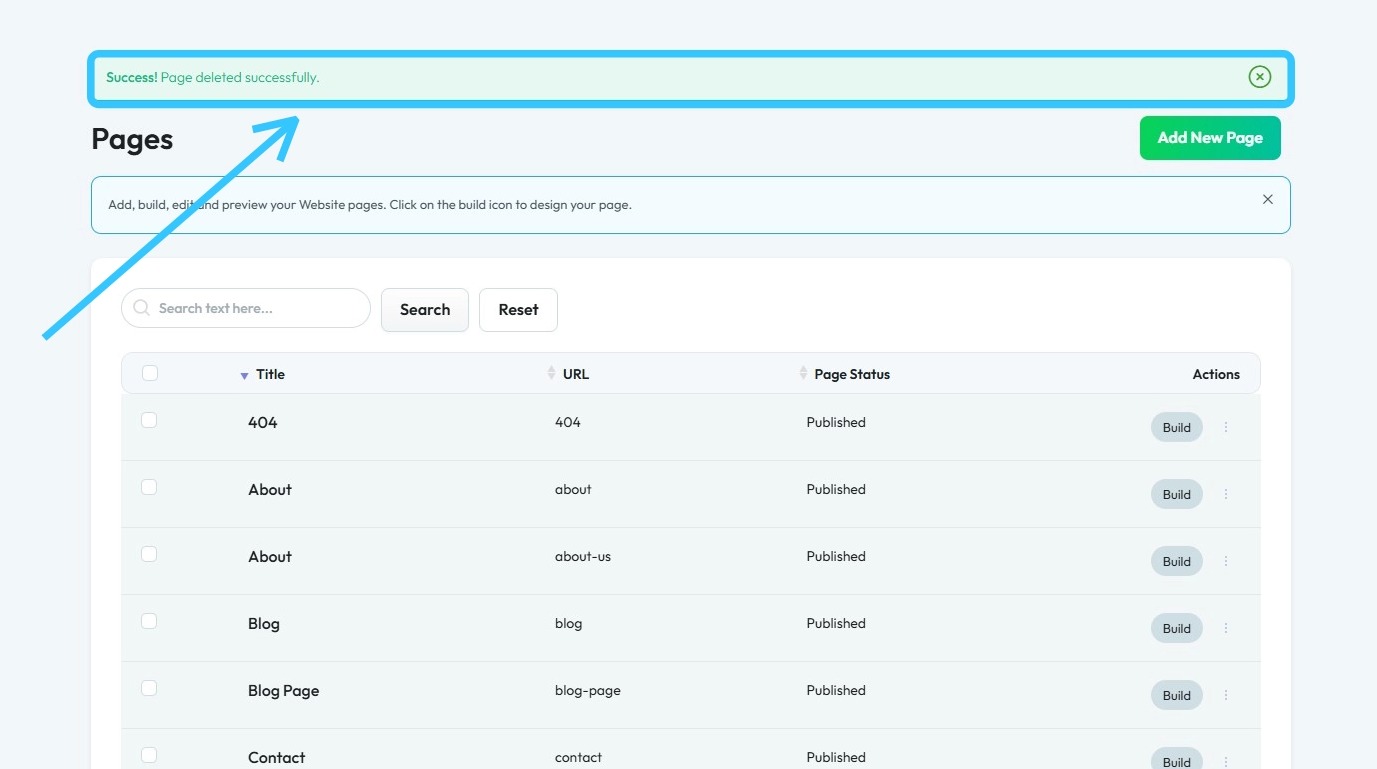Screen dimensions: 1377x769
Task: Dismiss the 'Page deleted successfully' alert
Action: (1259, 77)
